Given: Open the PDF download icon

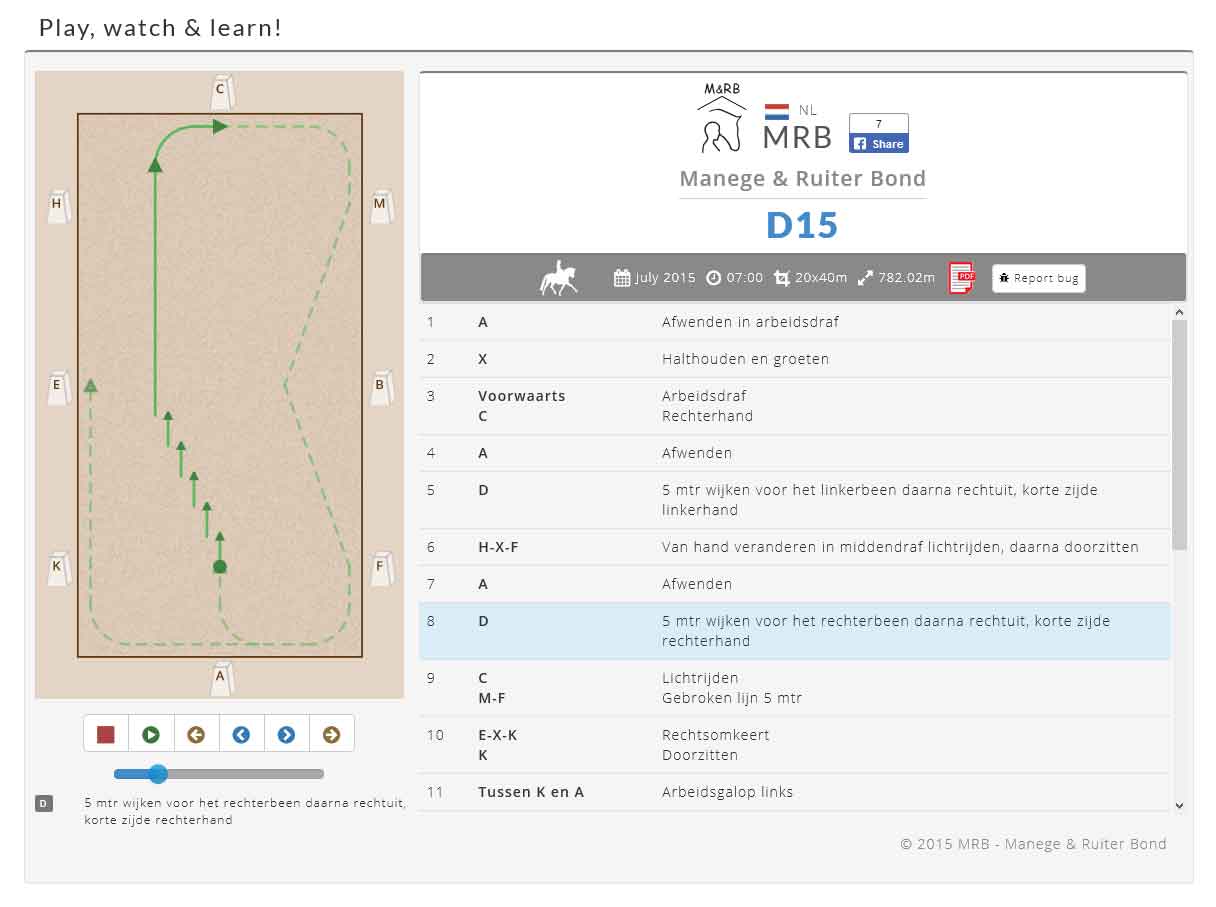Looking at the screenshot, I should 961,278.
